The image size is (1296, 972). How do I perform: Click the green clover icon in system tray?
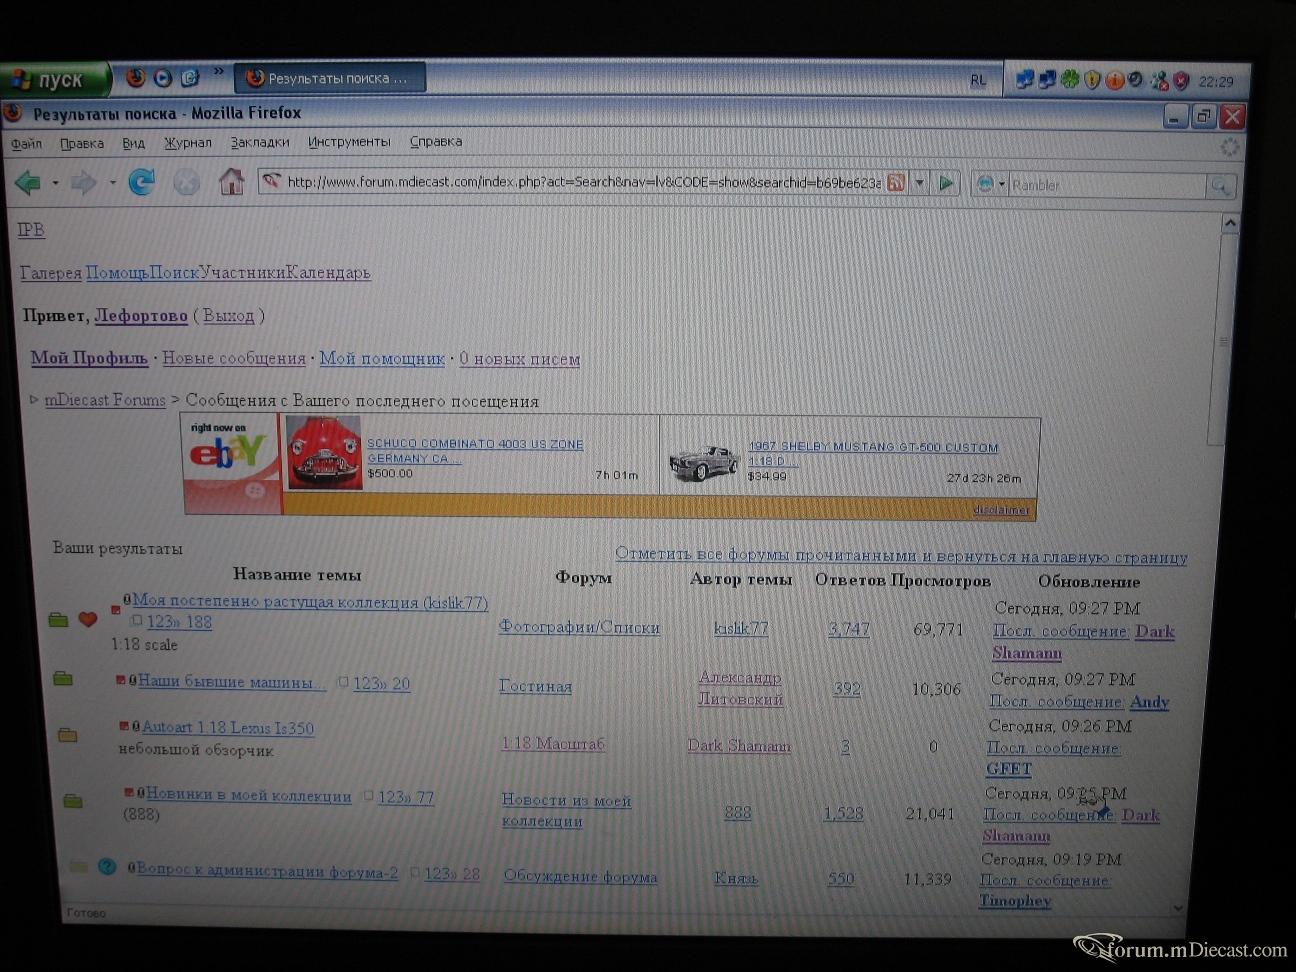1070,79
